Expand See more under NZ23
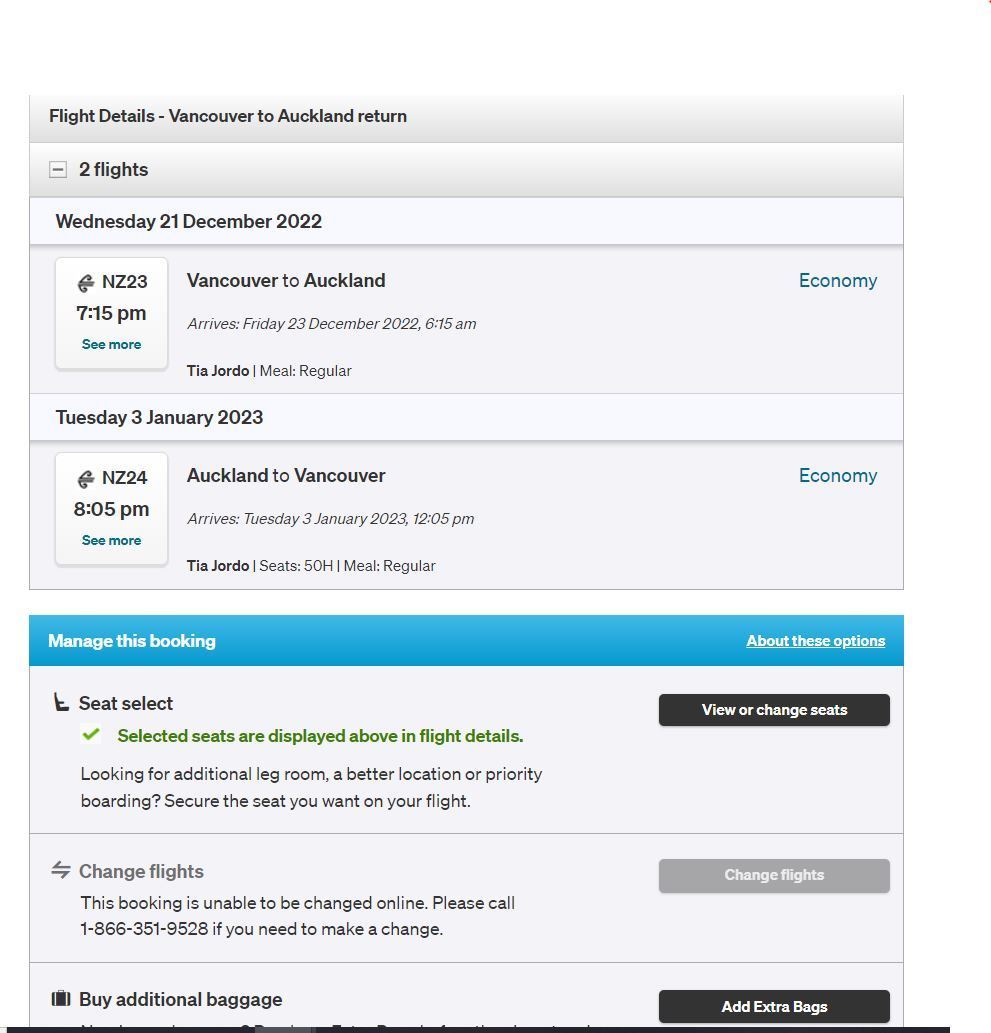 (111, 345)
